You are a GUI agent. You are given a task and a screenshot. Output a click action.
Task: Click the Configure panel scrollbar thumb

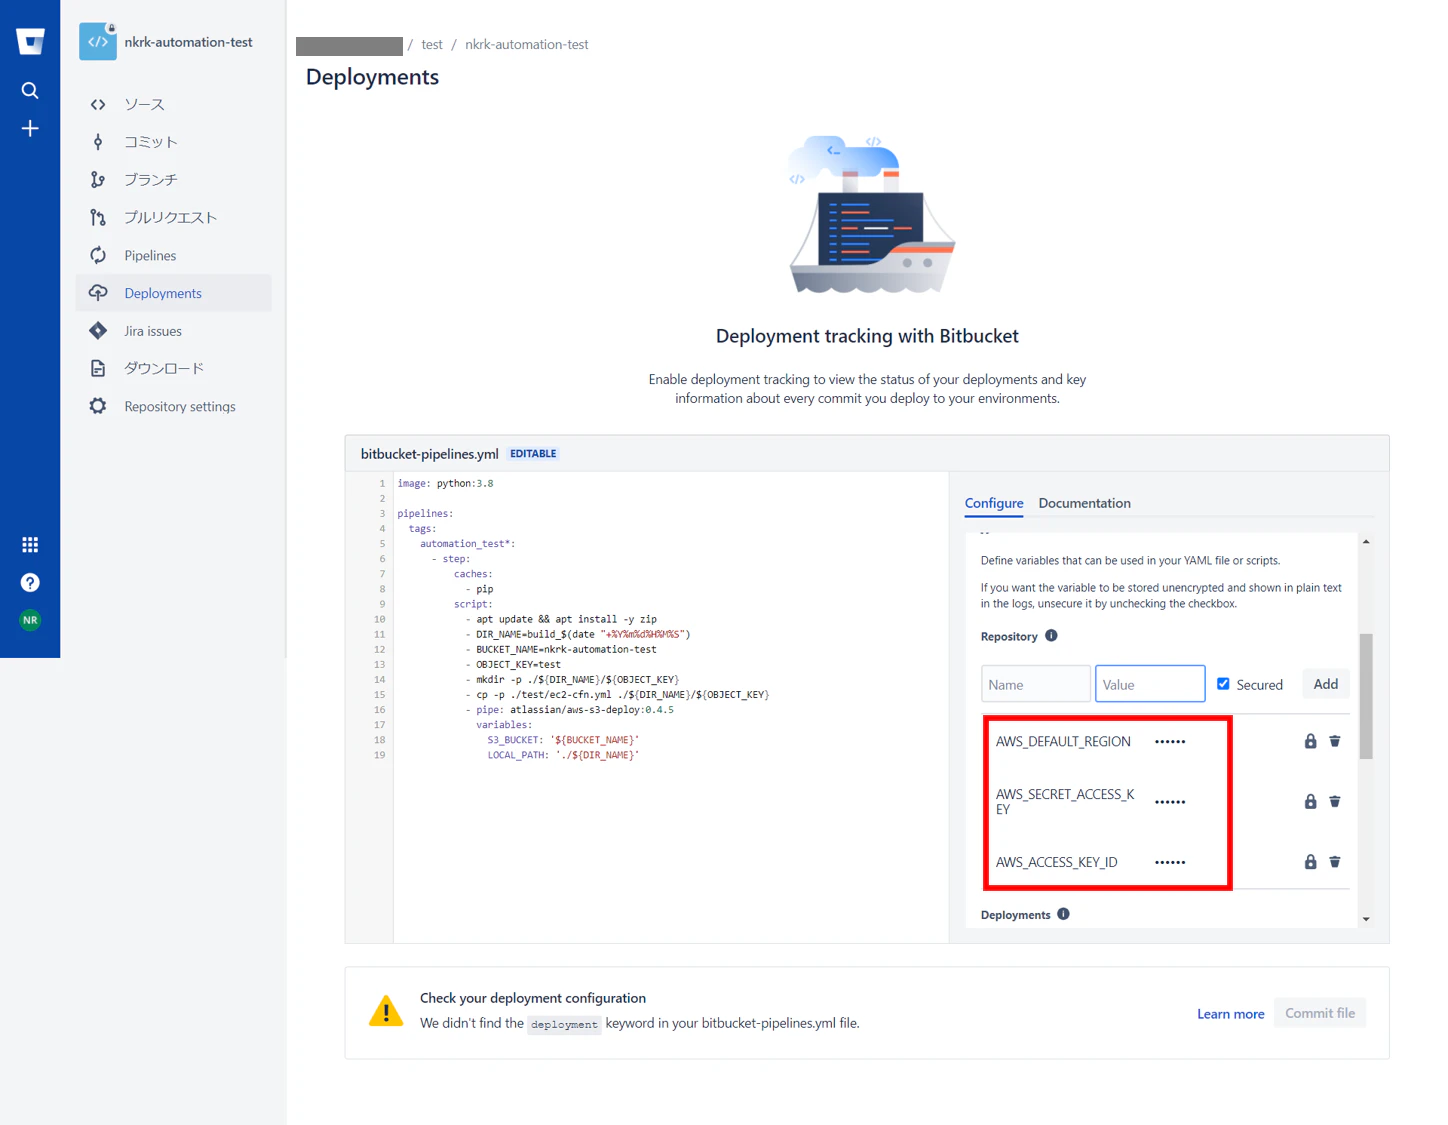1366,696
